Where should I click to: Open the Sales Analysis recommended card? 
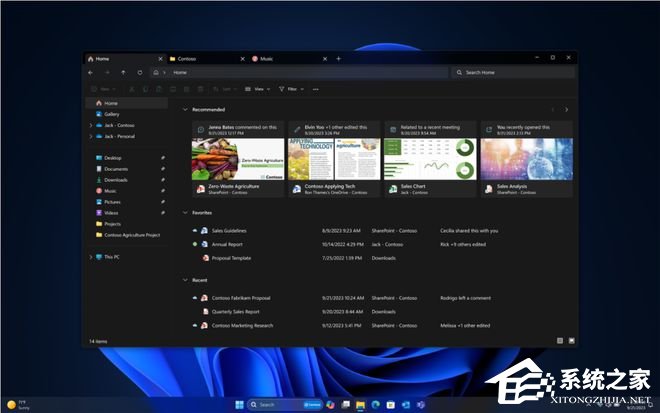[x=527, y=159]
